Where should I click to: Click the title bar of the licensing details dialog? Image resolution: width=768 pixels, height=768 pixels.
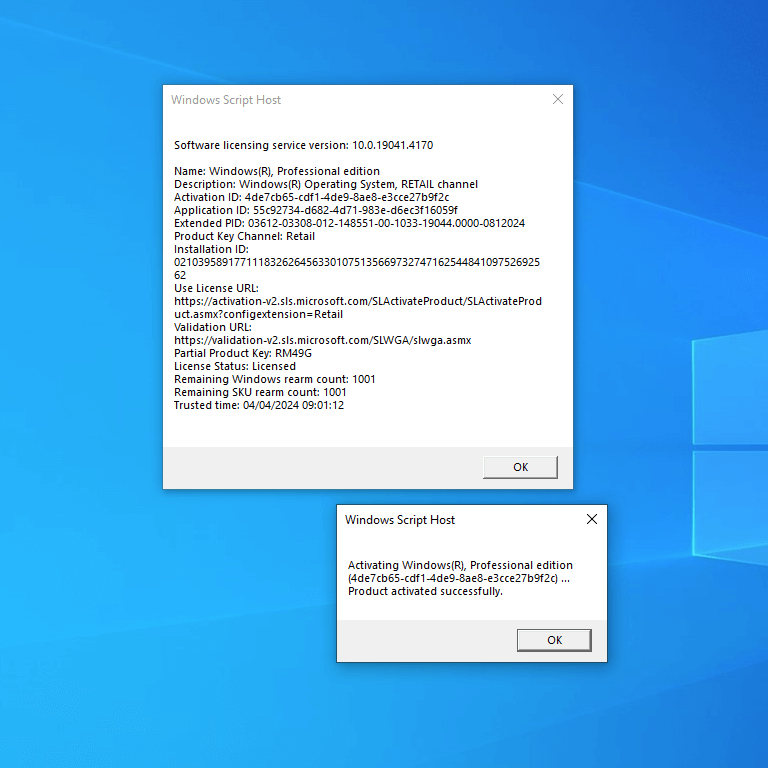tap(350, 100)
